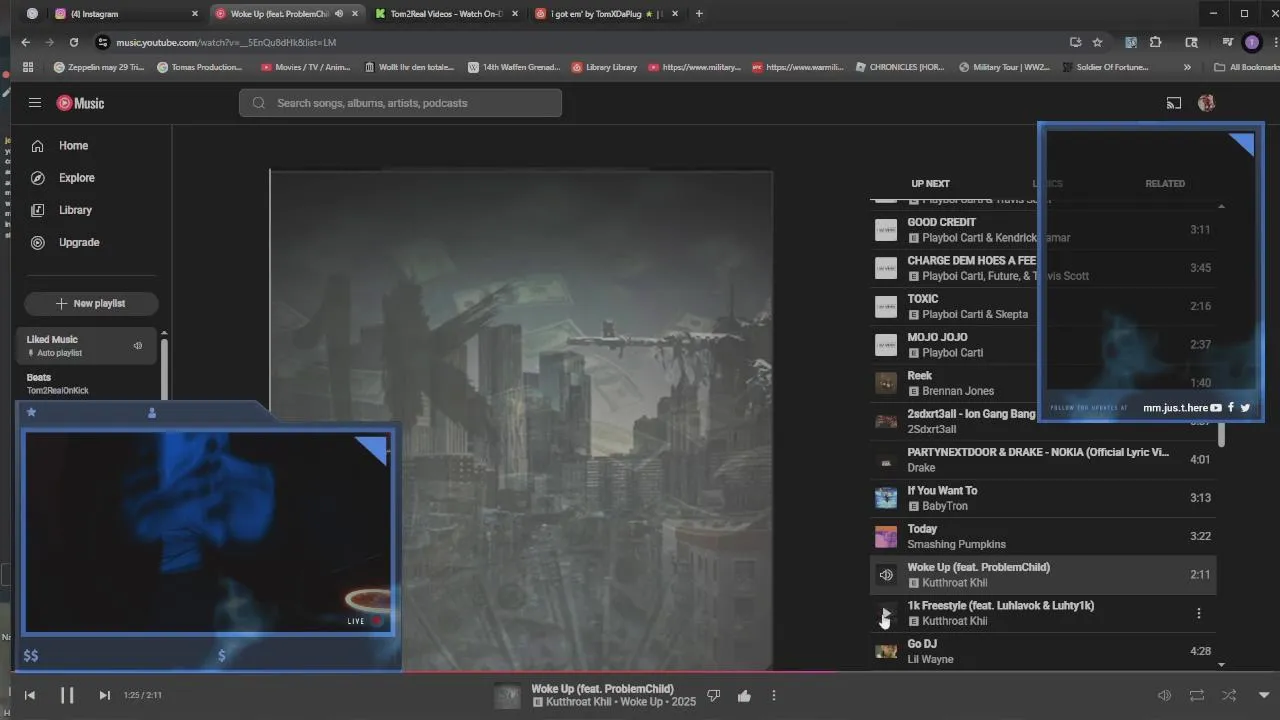The image size is (1280, 720).
Task: Go back in browser
Action: 26,42
